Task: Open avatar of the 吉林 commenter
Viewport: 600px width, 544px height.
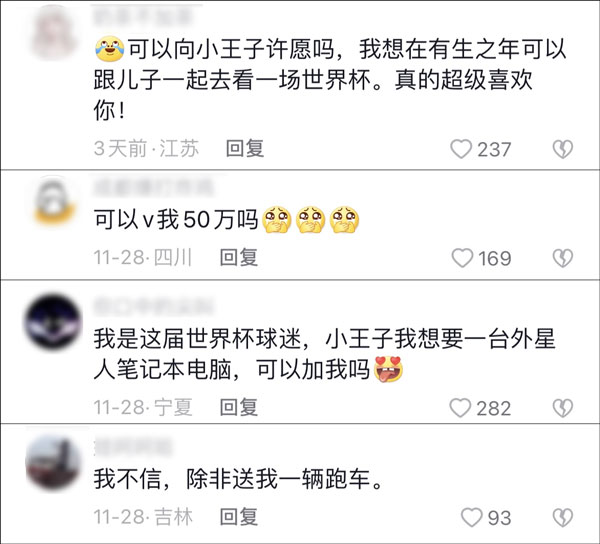Action: (53, 463)
